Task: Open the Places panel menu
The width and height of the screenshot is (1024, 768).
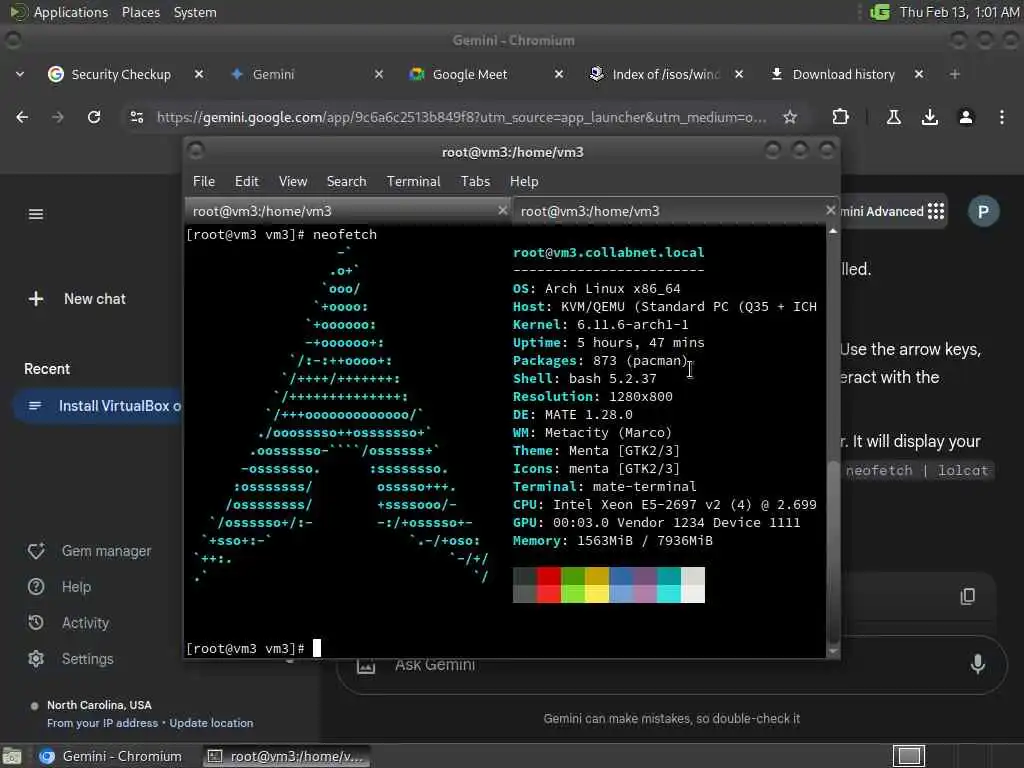Action: pos(140,12)
